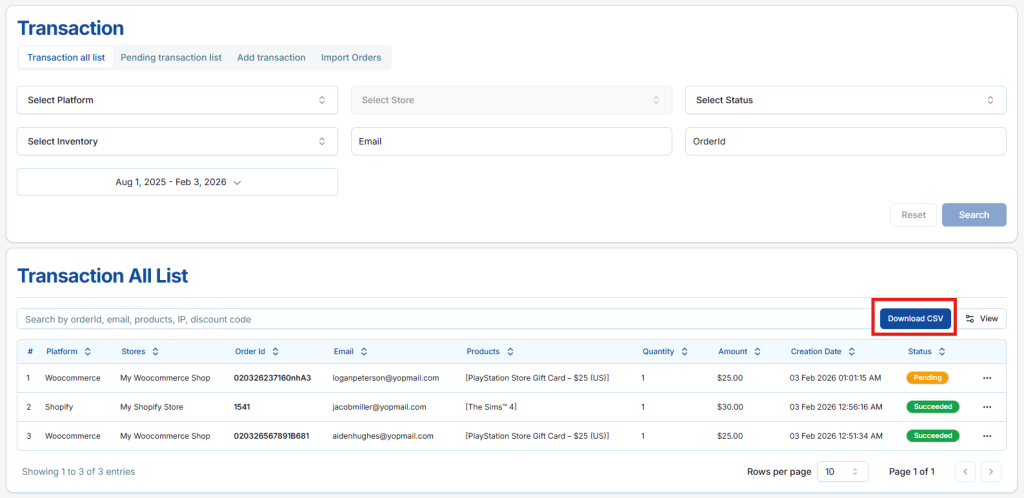Image resolution: width=1024 pixels, height=498 pixels.
Task: Change rows per page selector
Action: [x=843, y=471]
